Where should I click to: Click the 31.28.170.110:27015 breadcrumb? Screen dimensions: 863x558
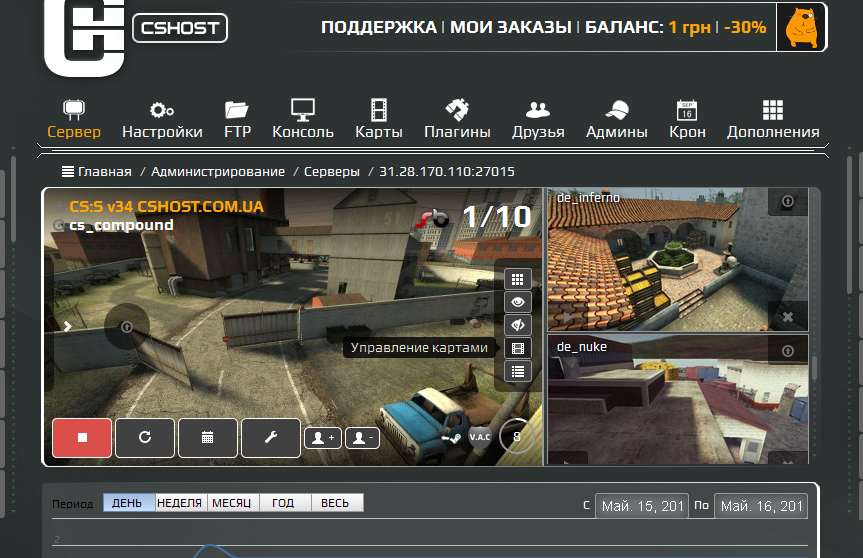coord(447,172)
